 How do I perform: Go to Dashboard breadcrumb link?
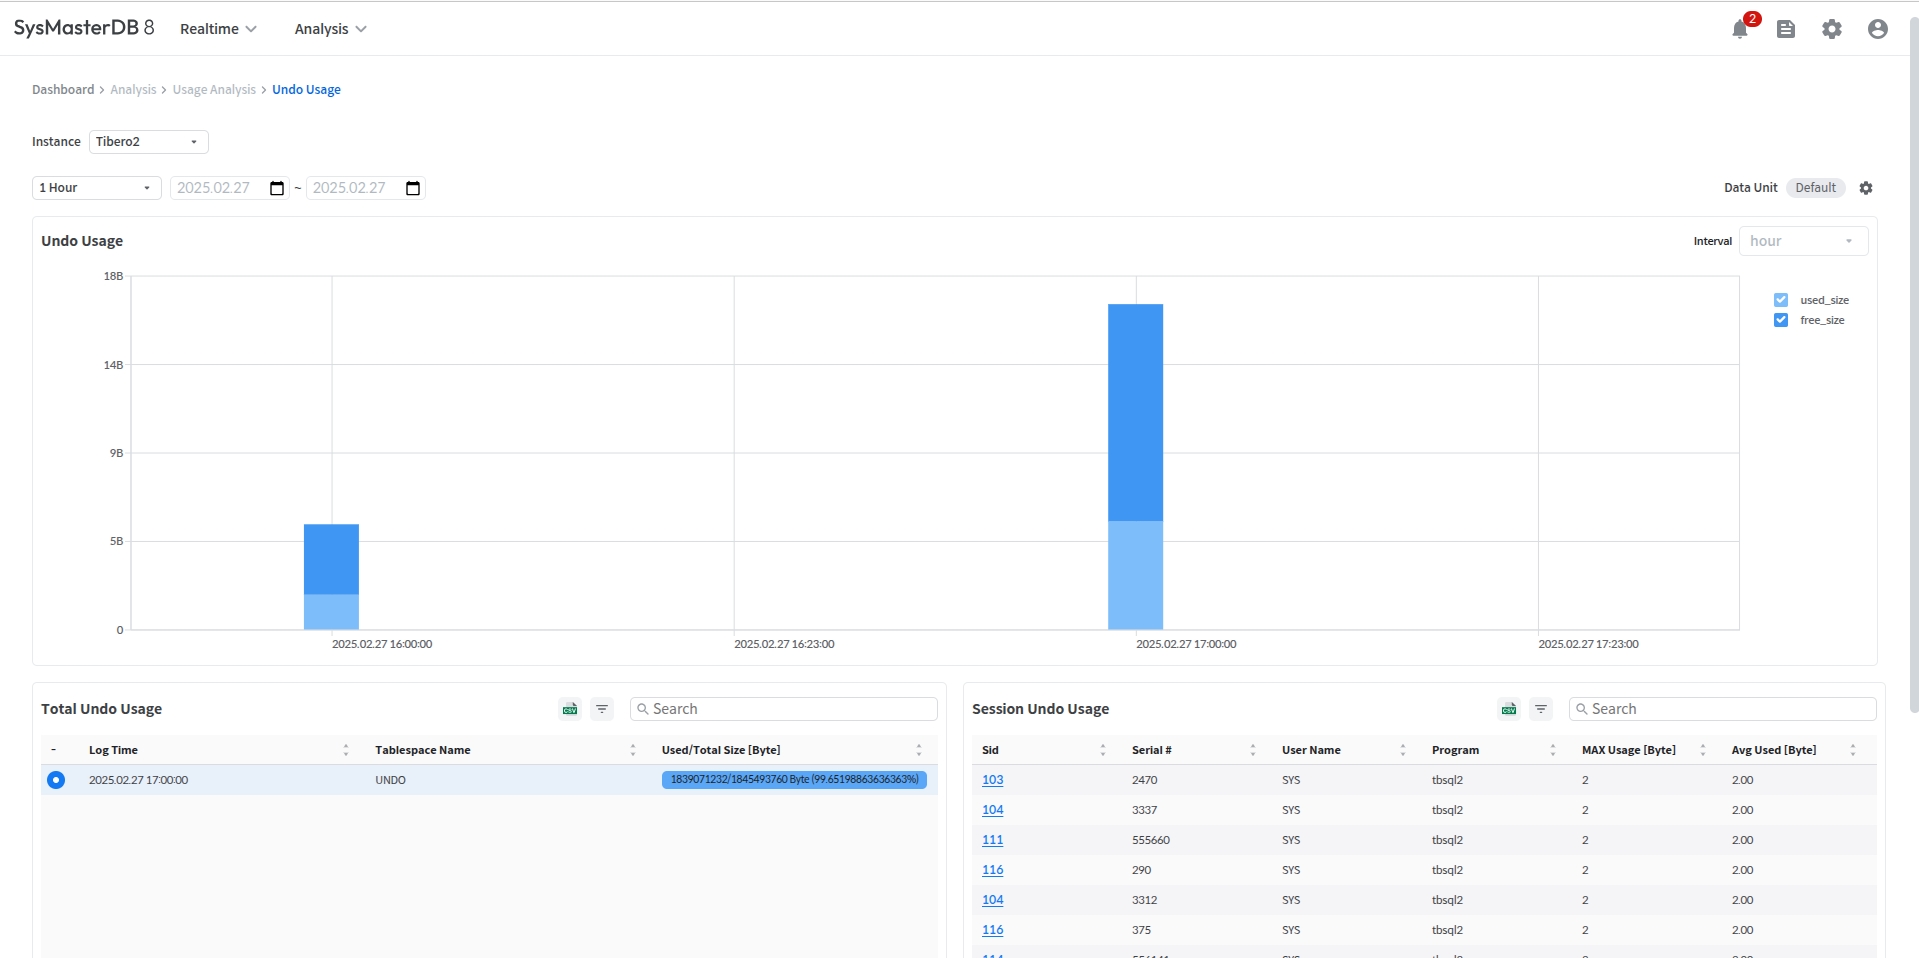(63, 90)
